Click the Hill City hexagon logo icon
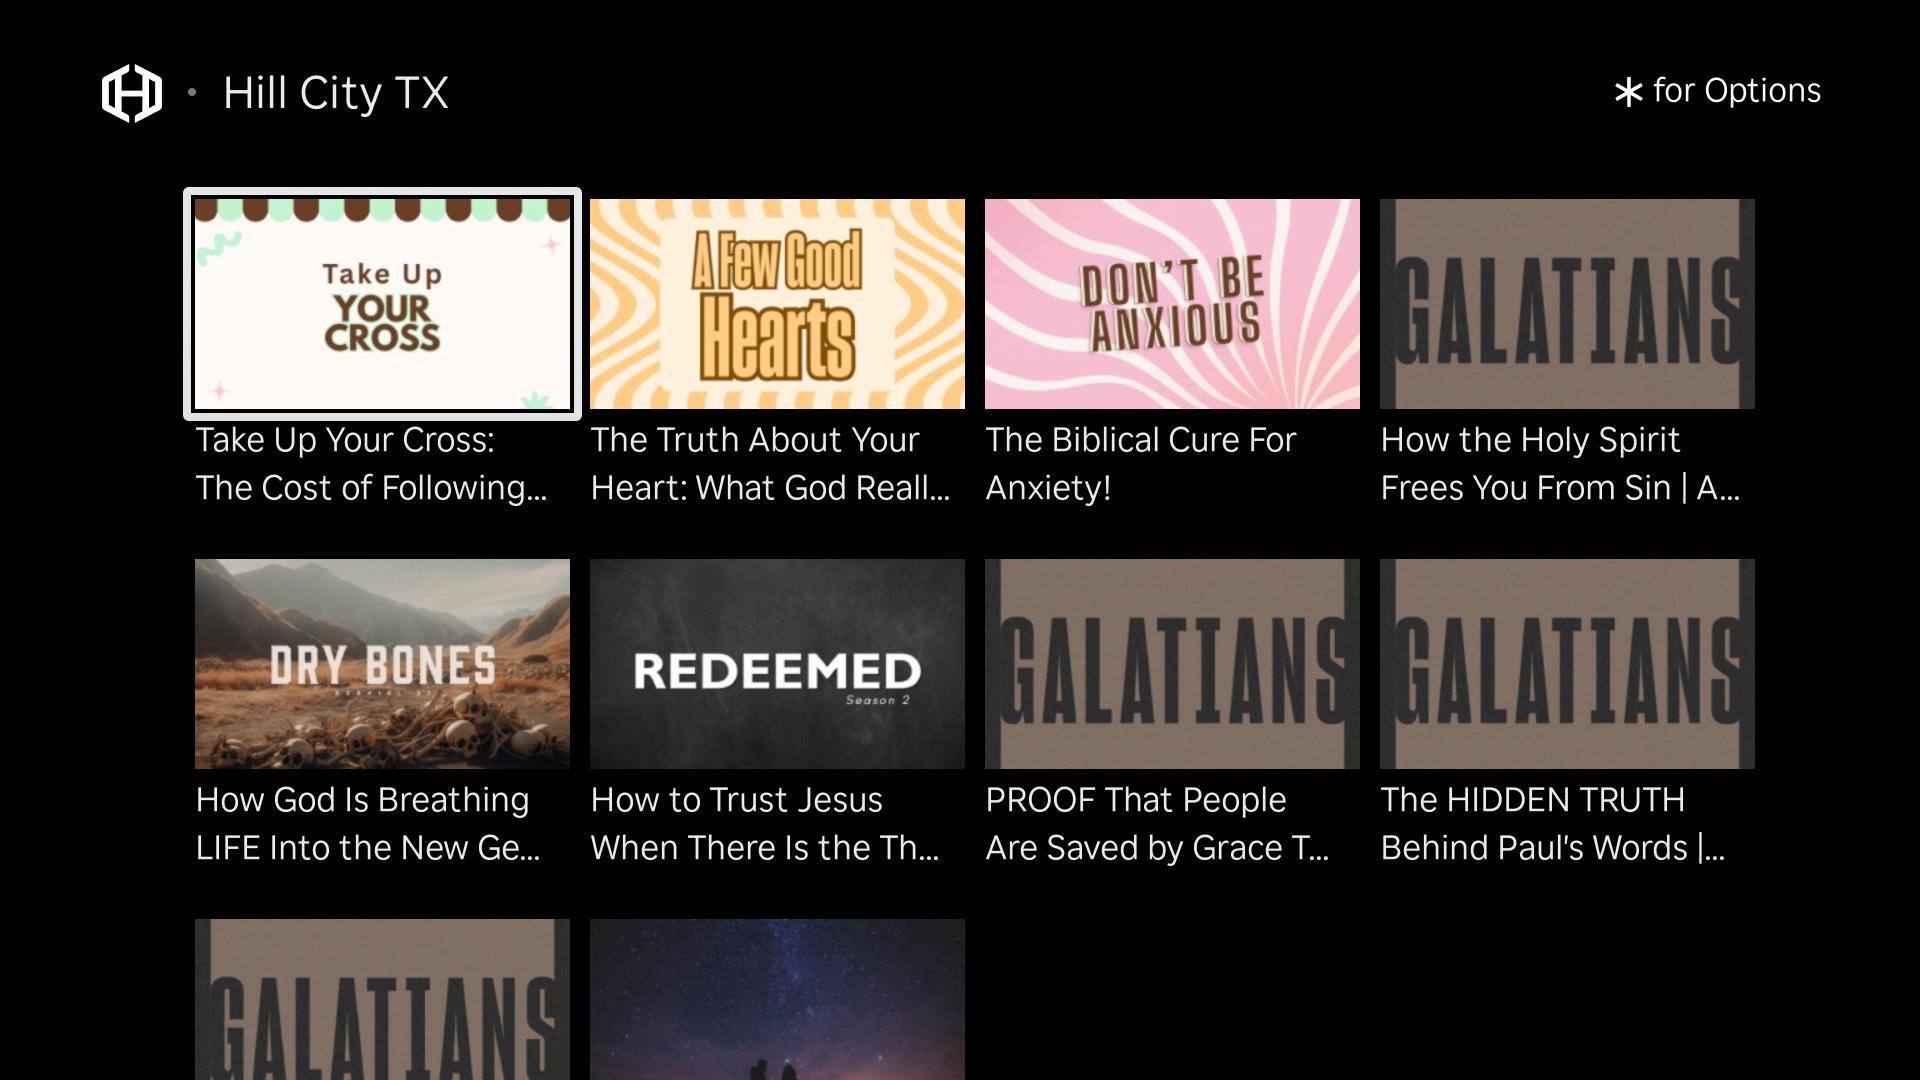Screen dimensions: 1920x1080 click(x=132, y=93)
